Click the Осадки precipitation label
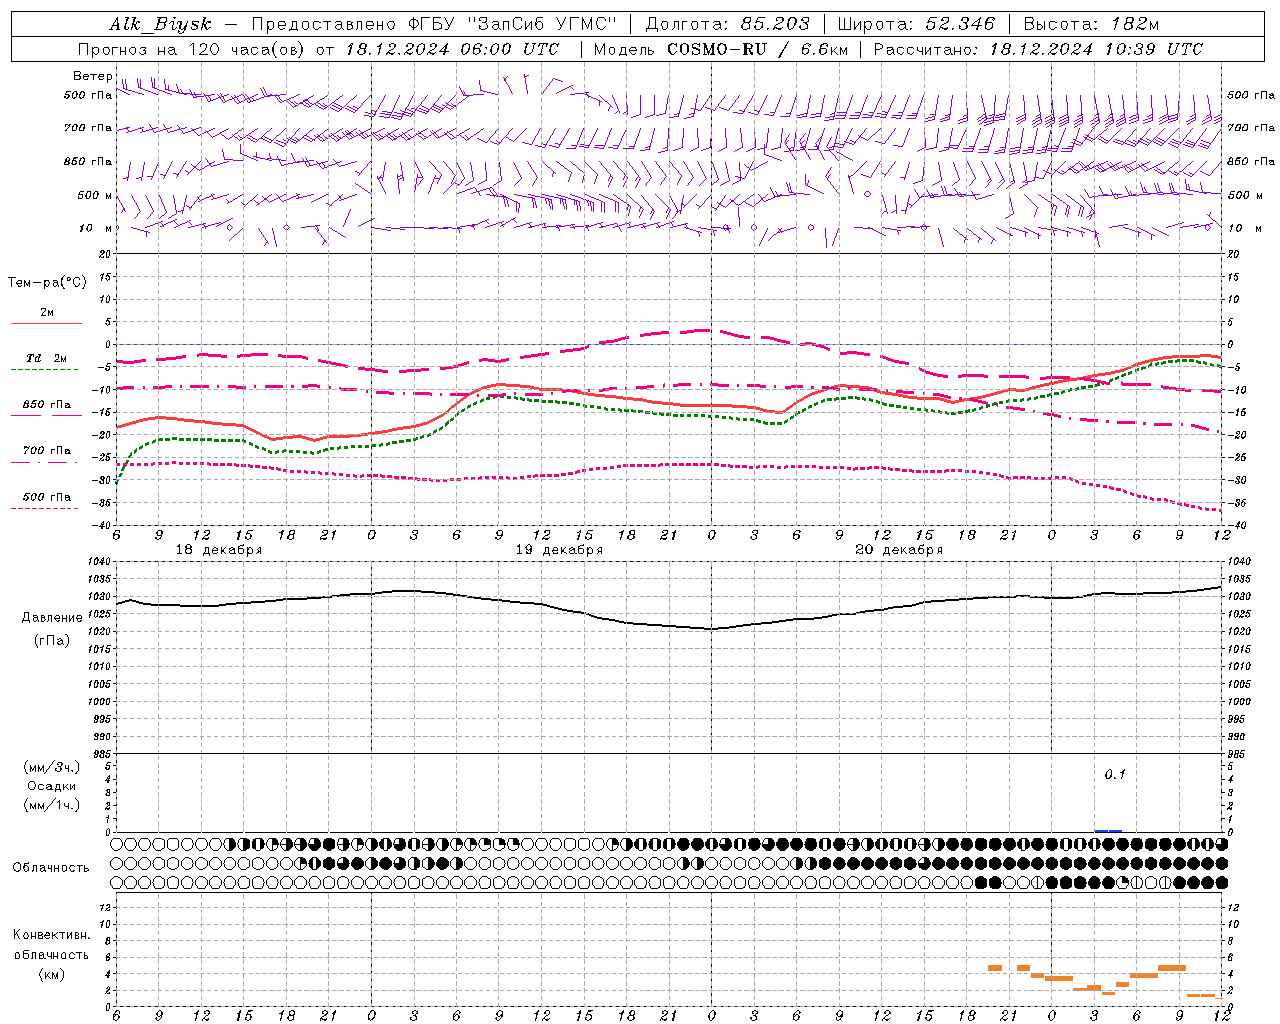 (52, 786)
